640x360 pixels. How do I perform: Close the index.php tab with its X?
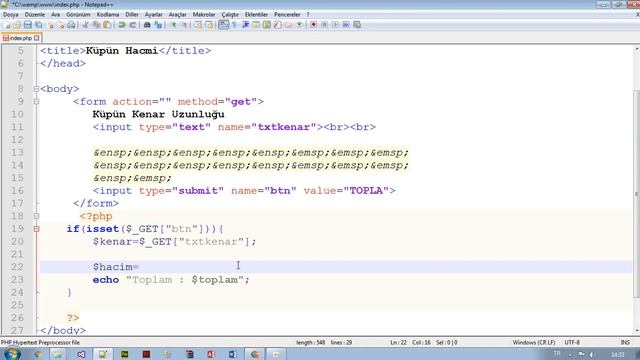(x=37, y=38)
